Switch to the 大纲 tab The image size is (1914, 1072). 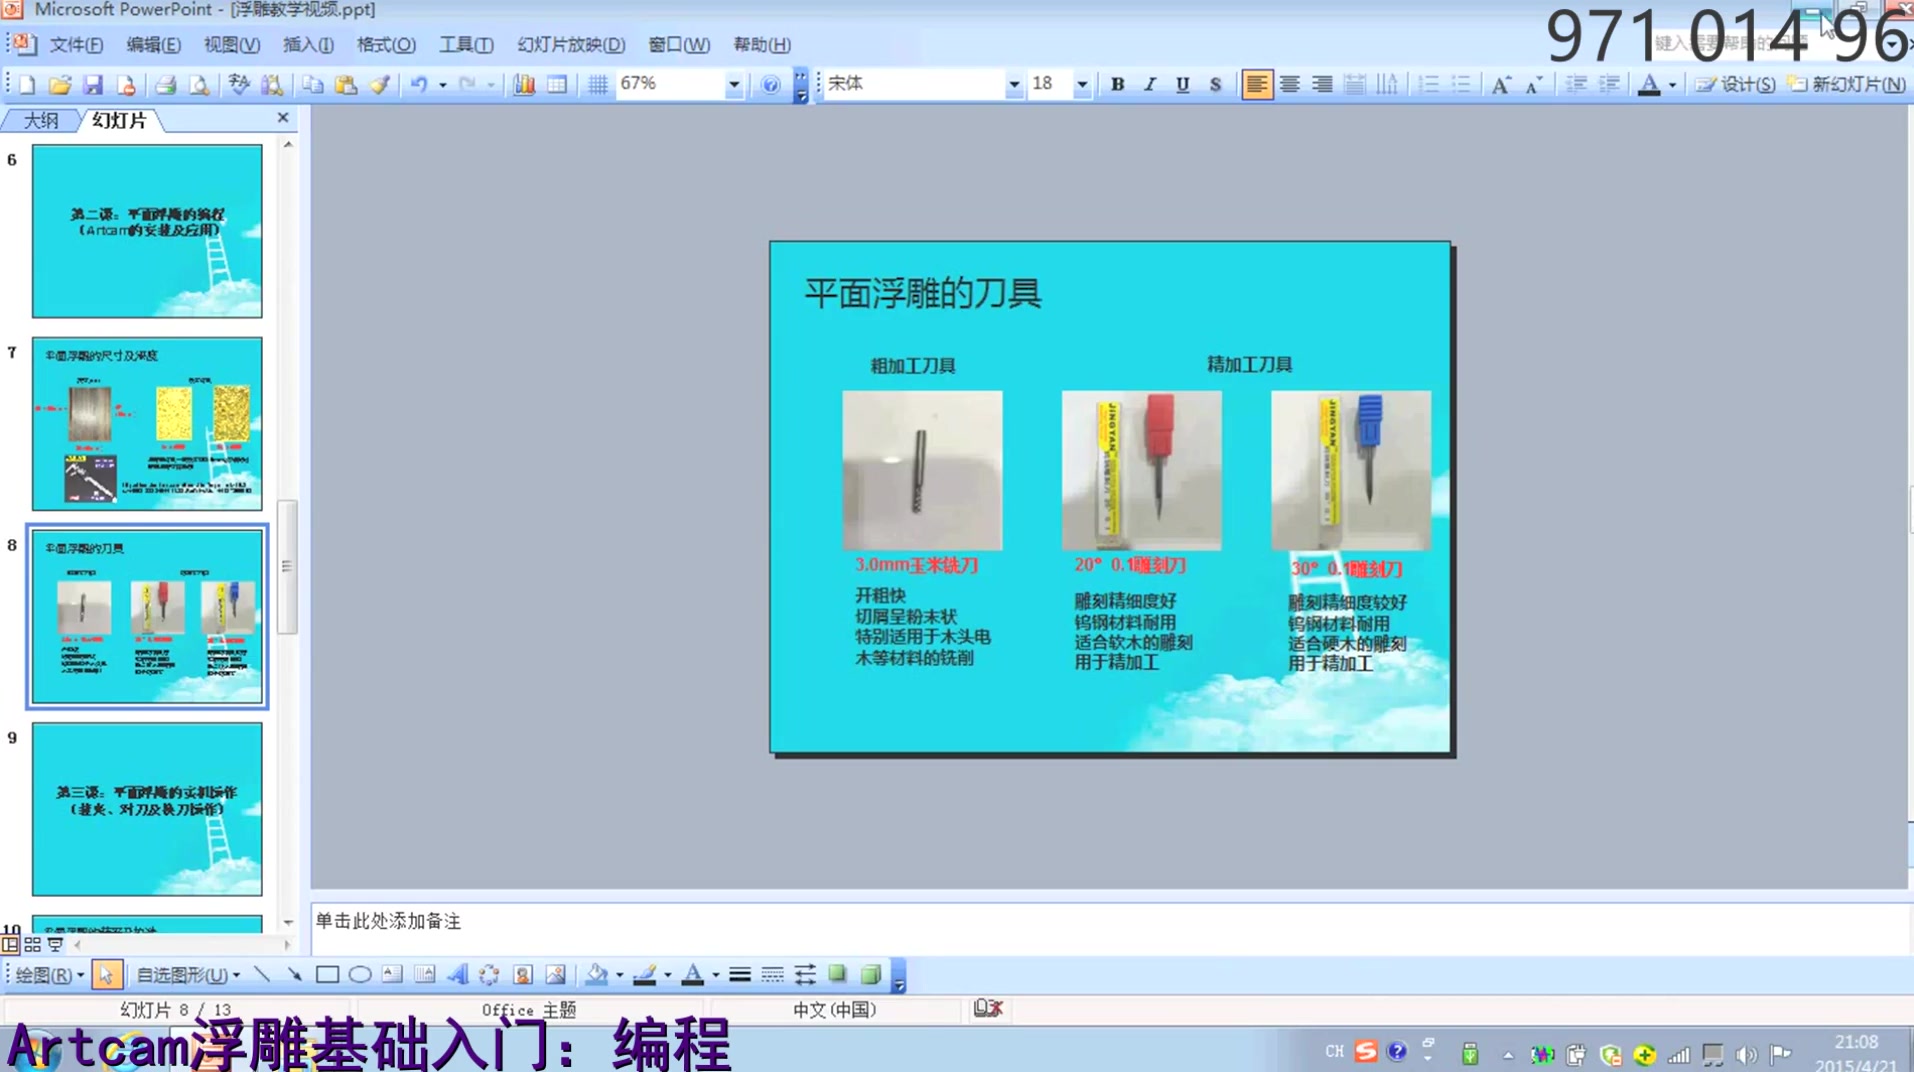tap(39, 119)
